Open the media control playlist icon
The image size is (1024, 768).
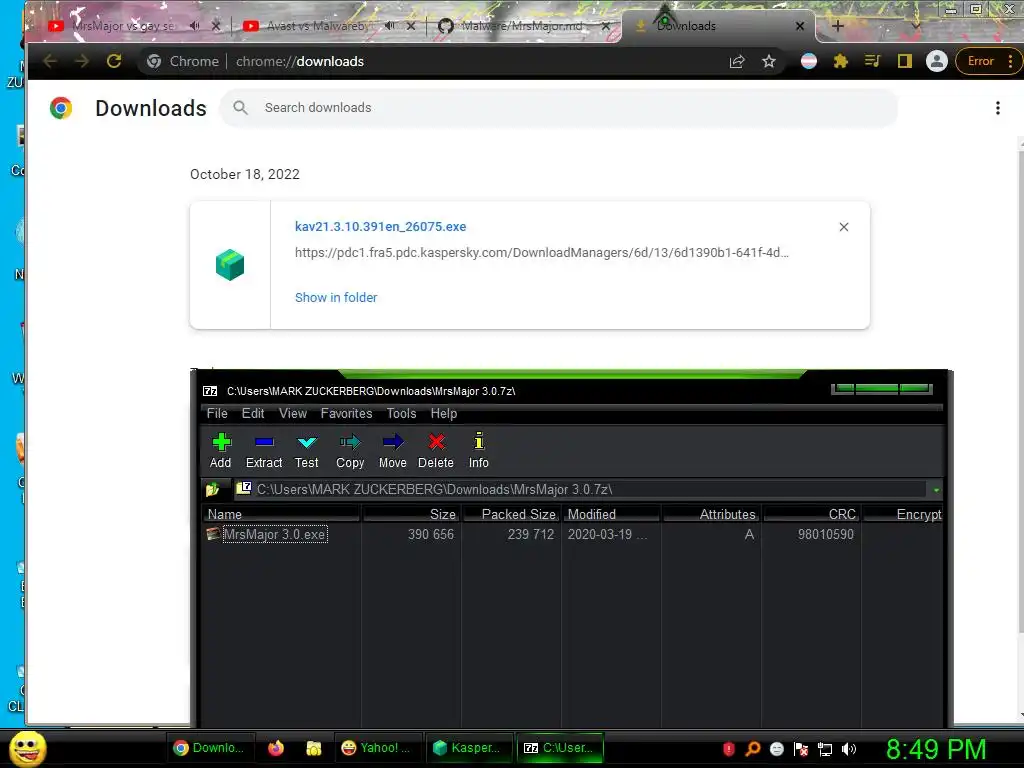click(872, 61)
